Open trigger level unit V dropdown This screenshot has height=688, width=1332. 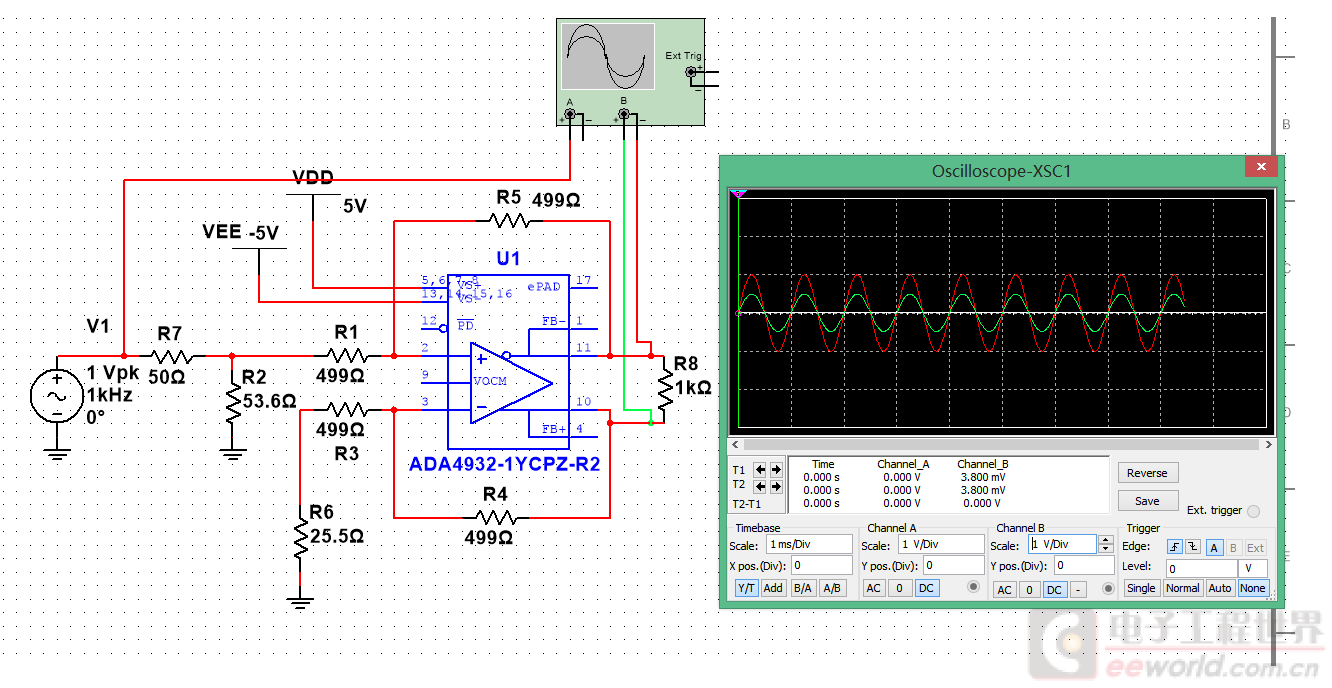1253,567
